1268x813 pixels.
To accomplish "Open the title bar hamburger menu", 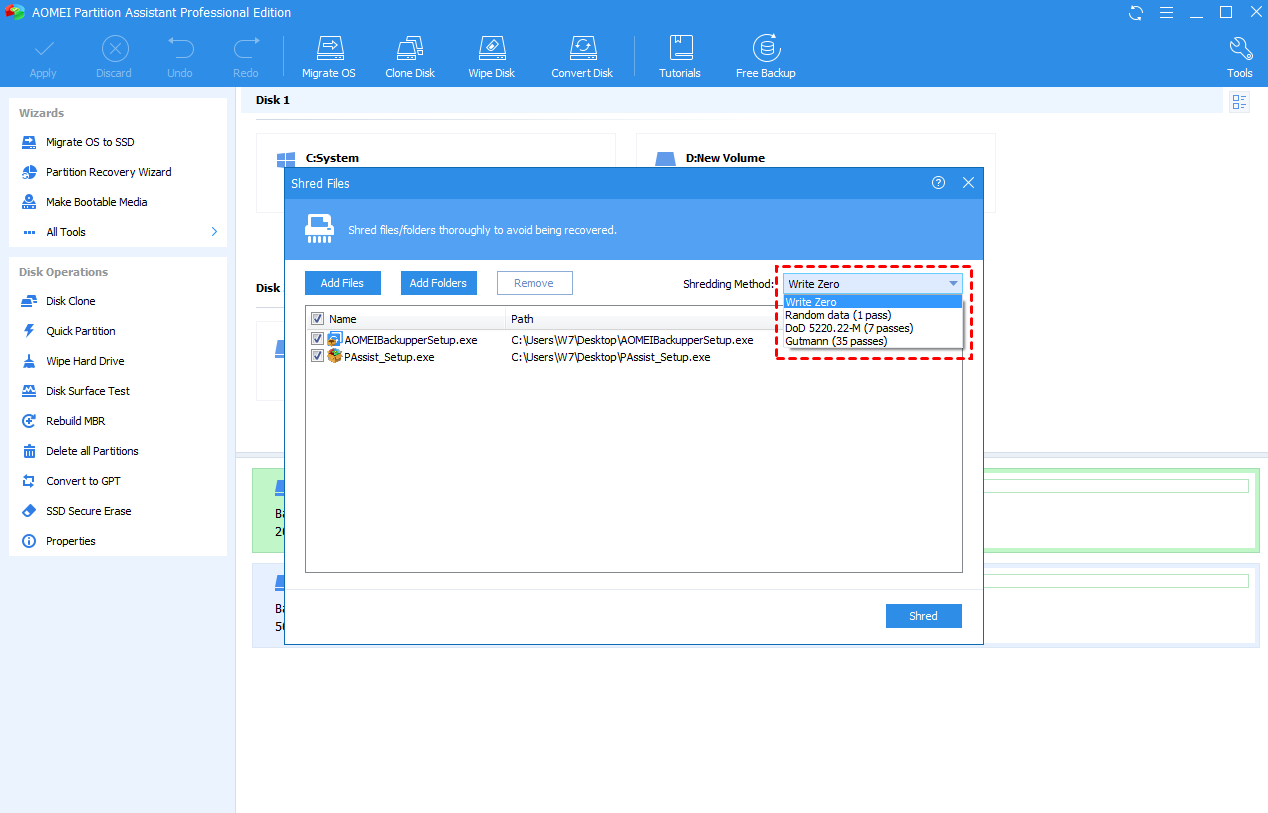I will [1166, 13].
